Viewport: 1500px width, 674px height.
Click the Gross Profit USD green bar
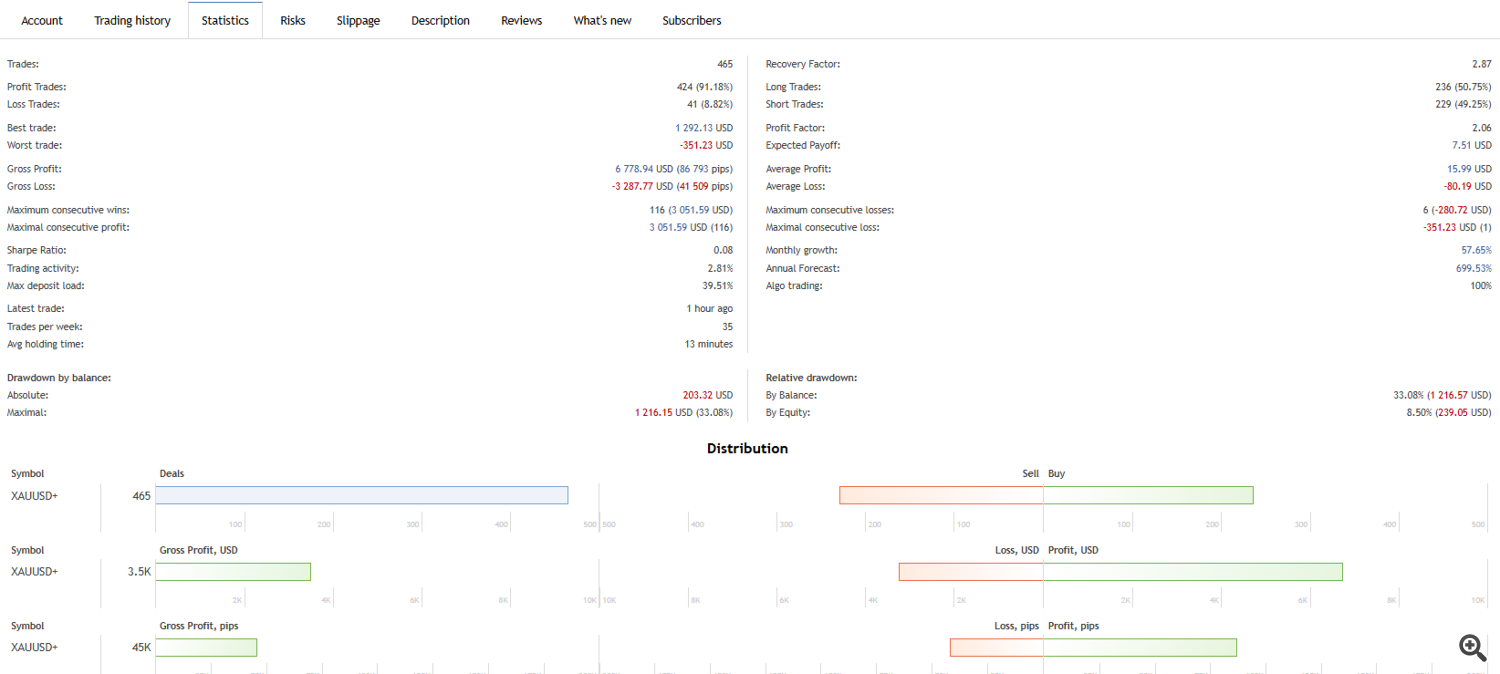233,571
